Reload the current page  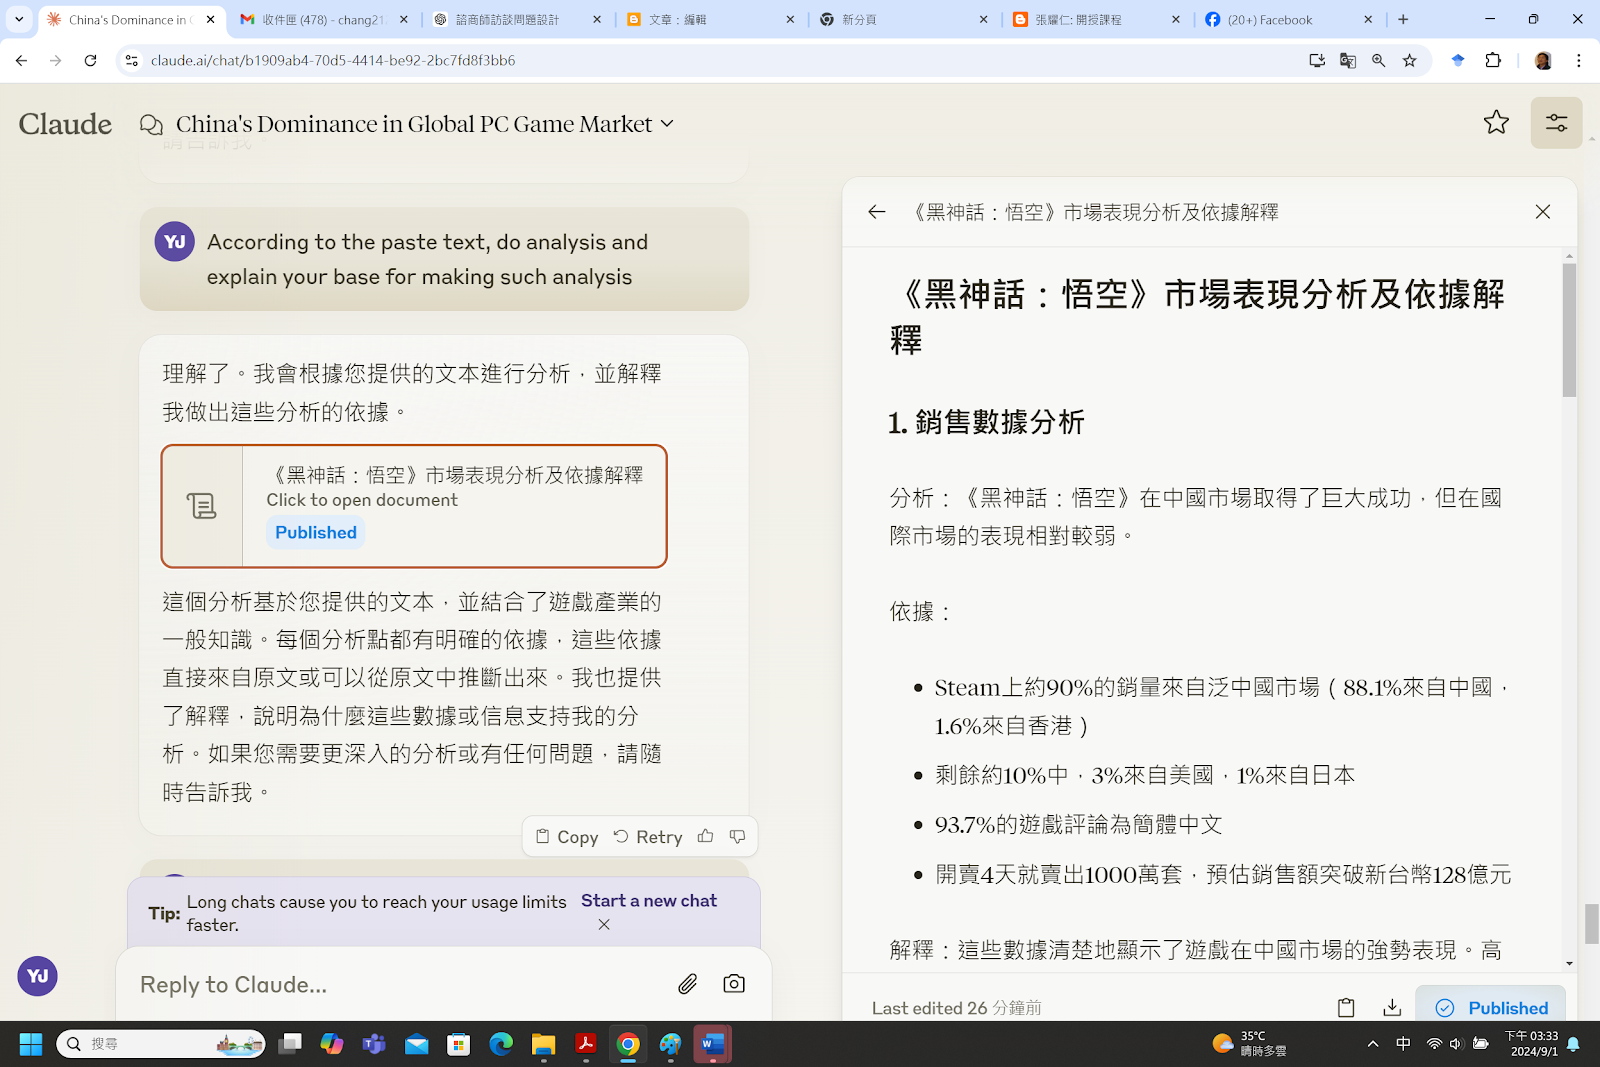(91, 61)
